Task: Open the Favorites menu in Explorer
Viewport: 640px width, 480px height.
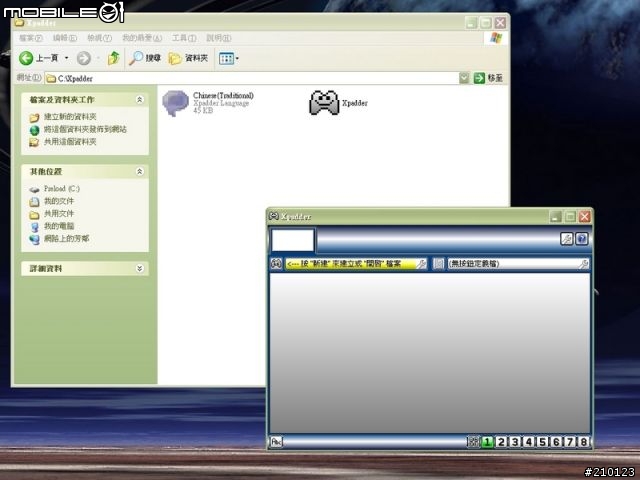Action: (x=142, y=38)
